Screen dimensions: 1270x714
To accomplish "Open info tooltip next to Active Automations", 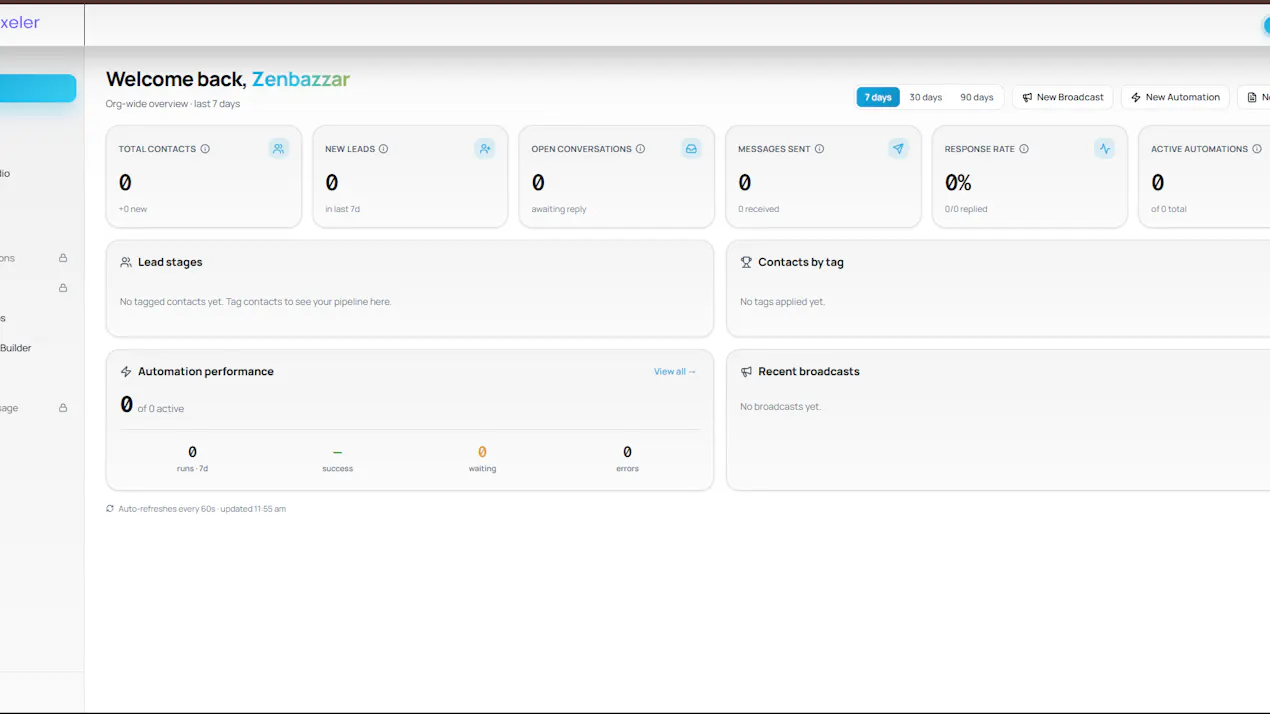I will click(1257, 149).
